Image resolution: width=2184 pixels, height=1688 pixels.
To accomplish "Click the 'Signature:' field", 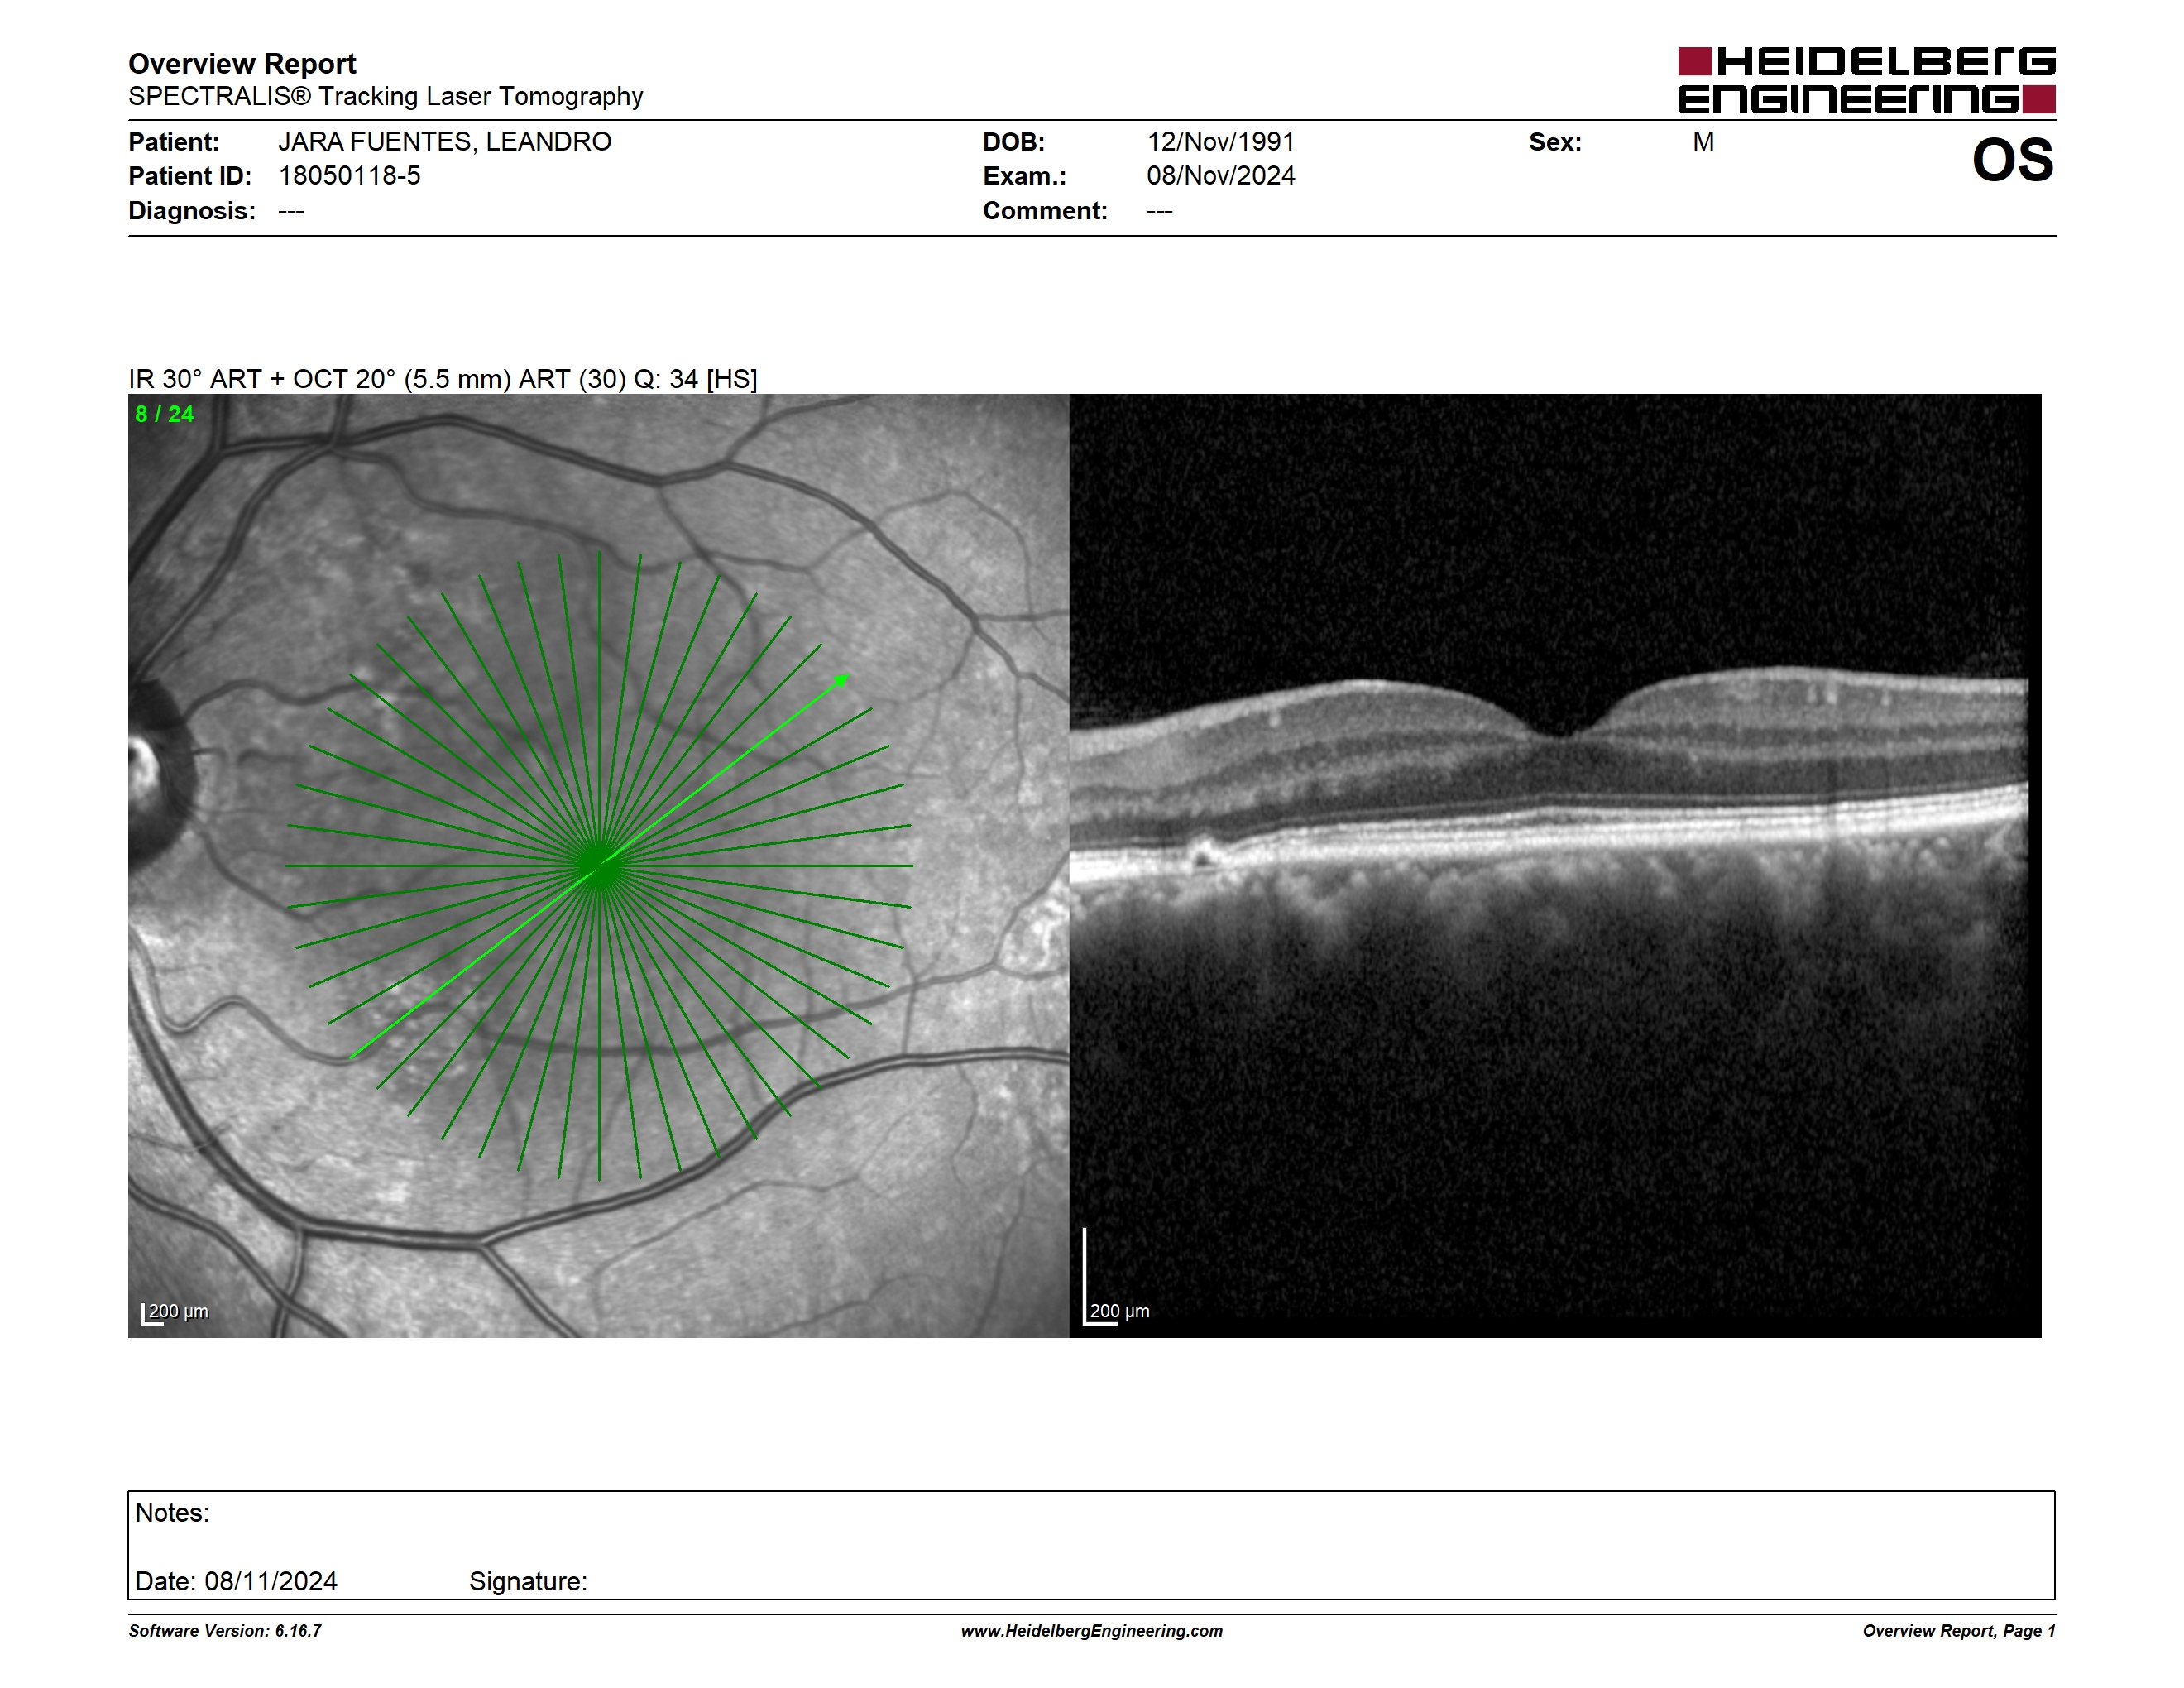I will point(528,1581).
